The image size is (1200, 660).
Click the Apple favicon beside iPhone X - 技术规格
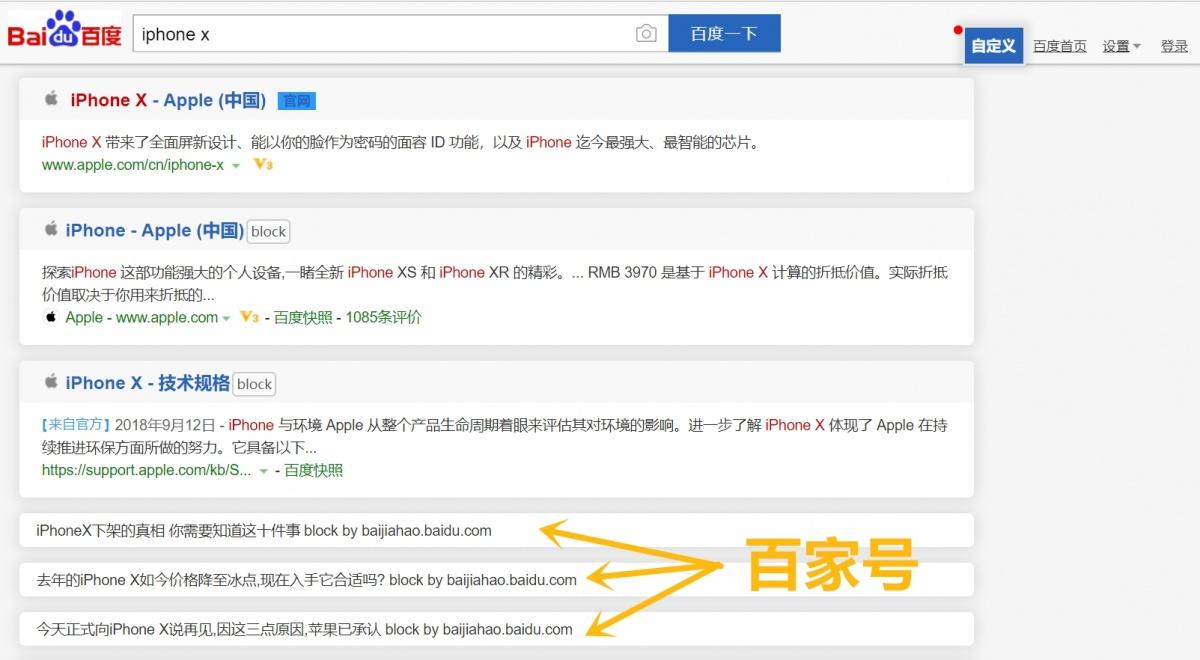[51, 381]
